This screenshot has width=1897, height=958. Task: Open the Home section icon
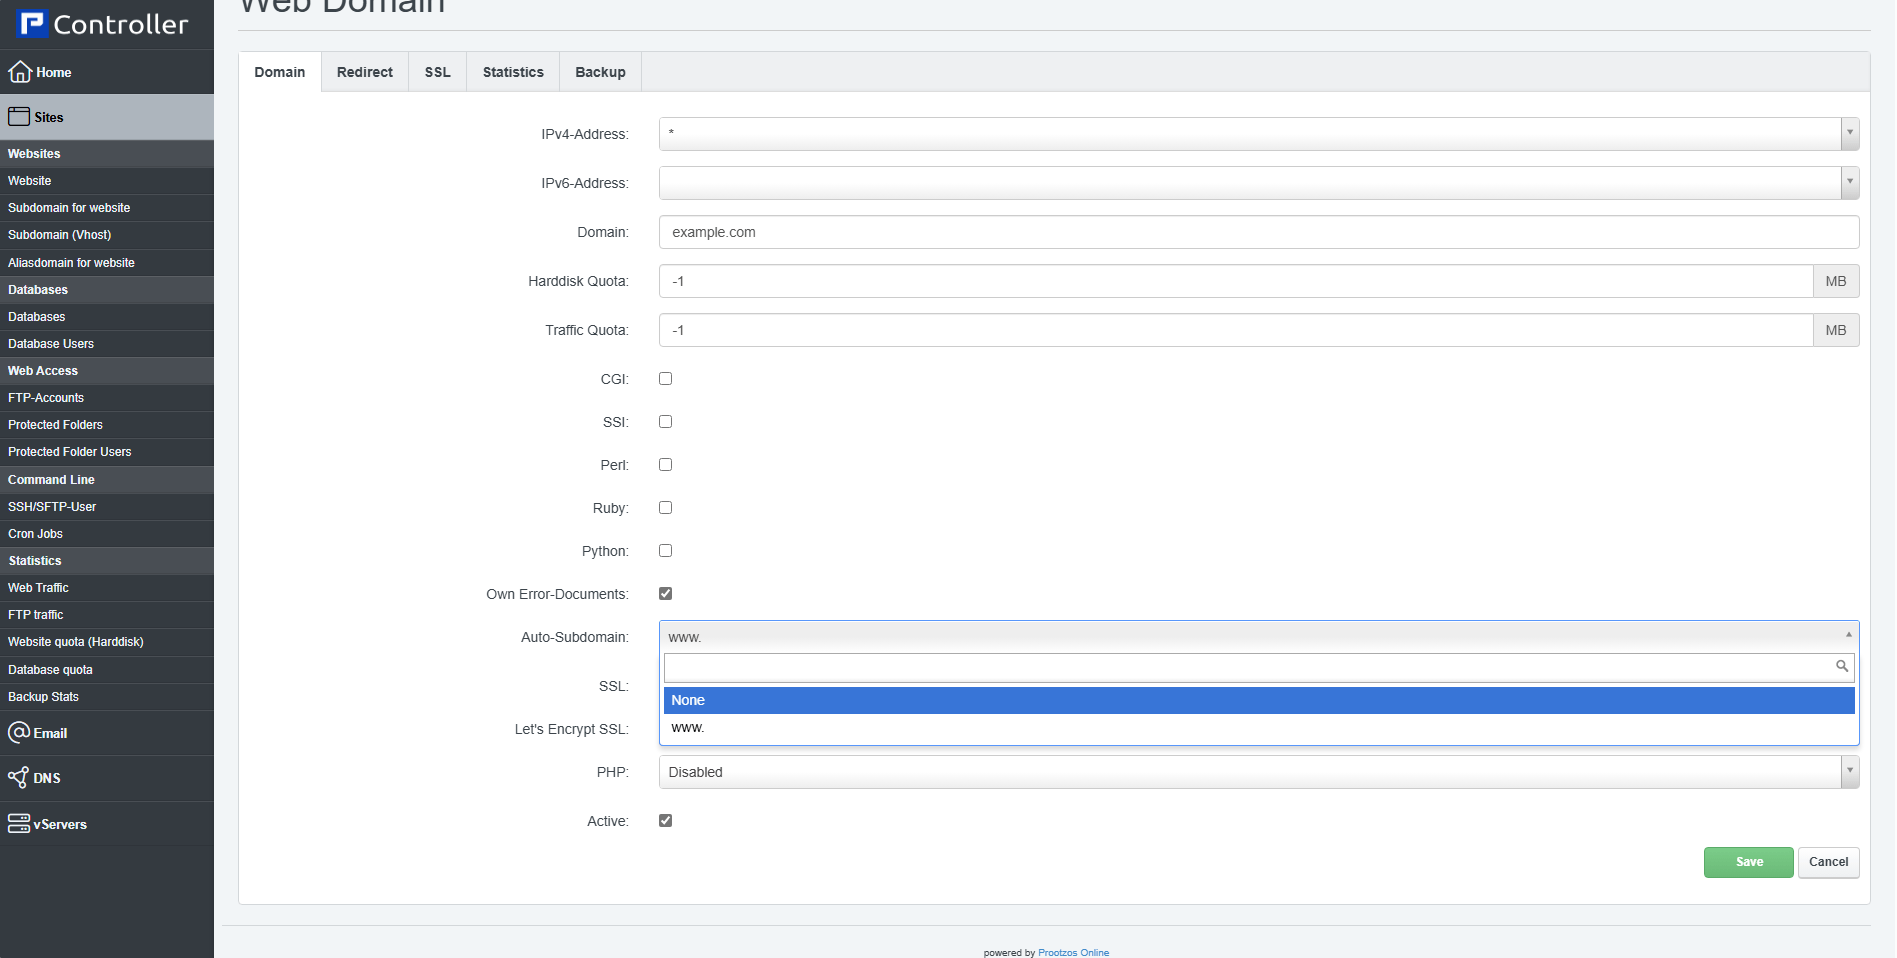click(x=20, y=72)
